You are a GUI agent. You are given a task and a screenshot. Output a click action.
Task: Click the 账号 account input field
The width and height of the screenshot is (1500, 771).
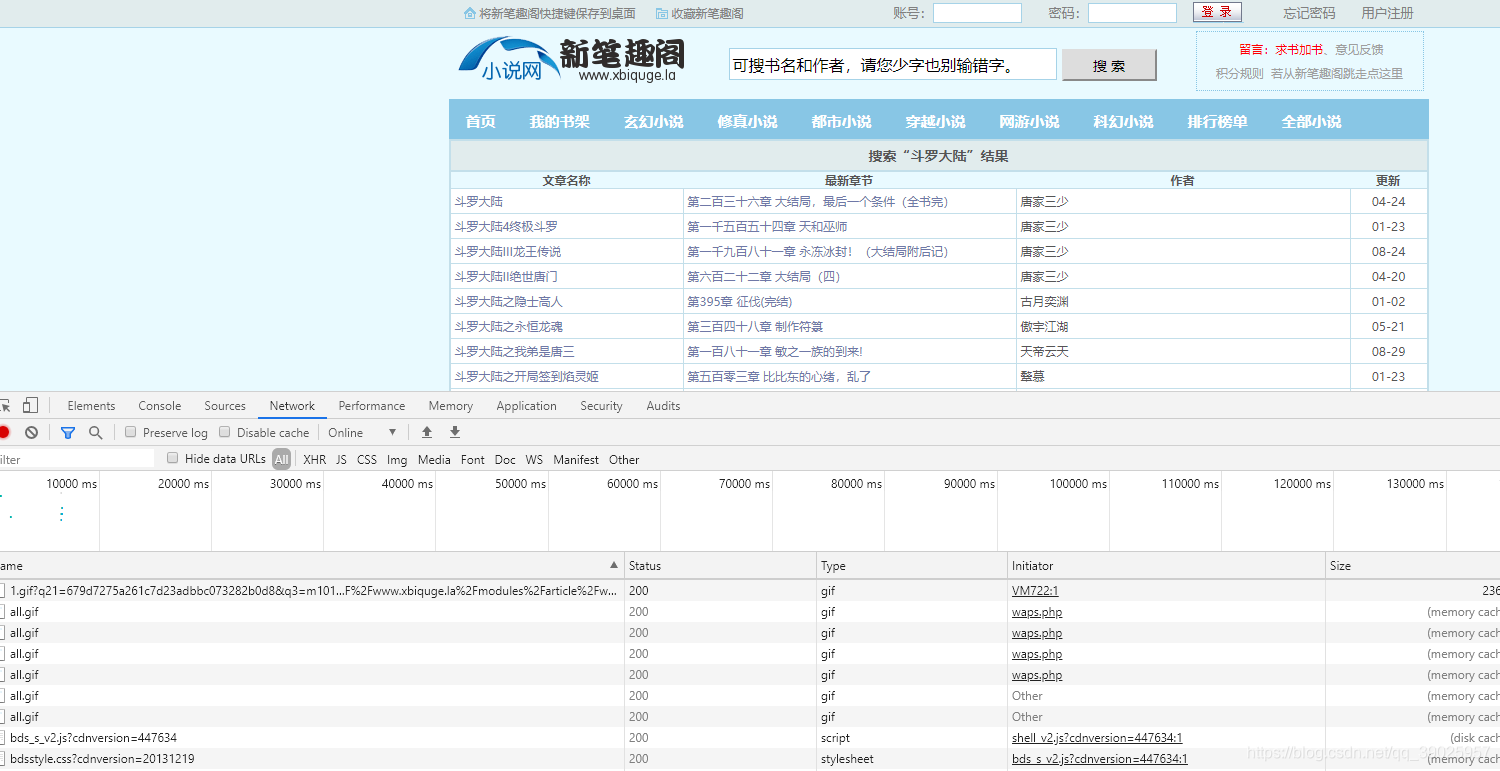tap(977, 13)
